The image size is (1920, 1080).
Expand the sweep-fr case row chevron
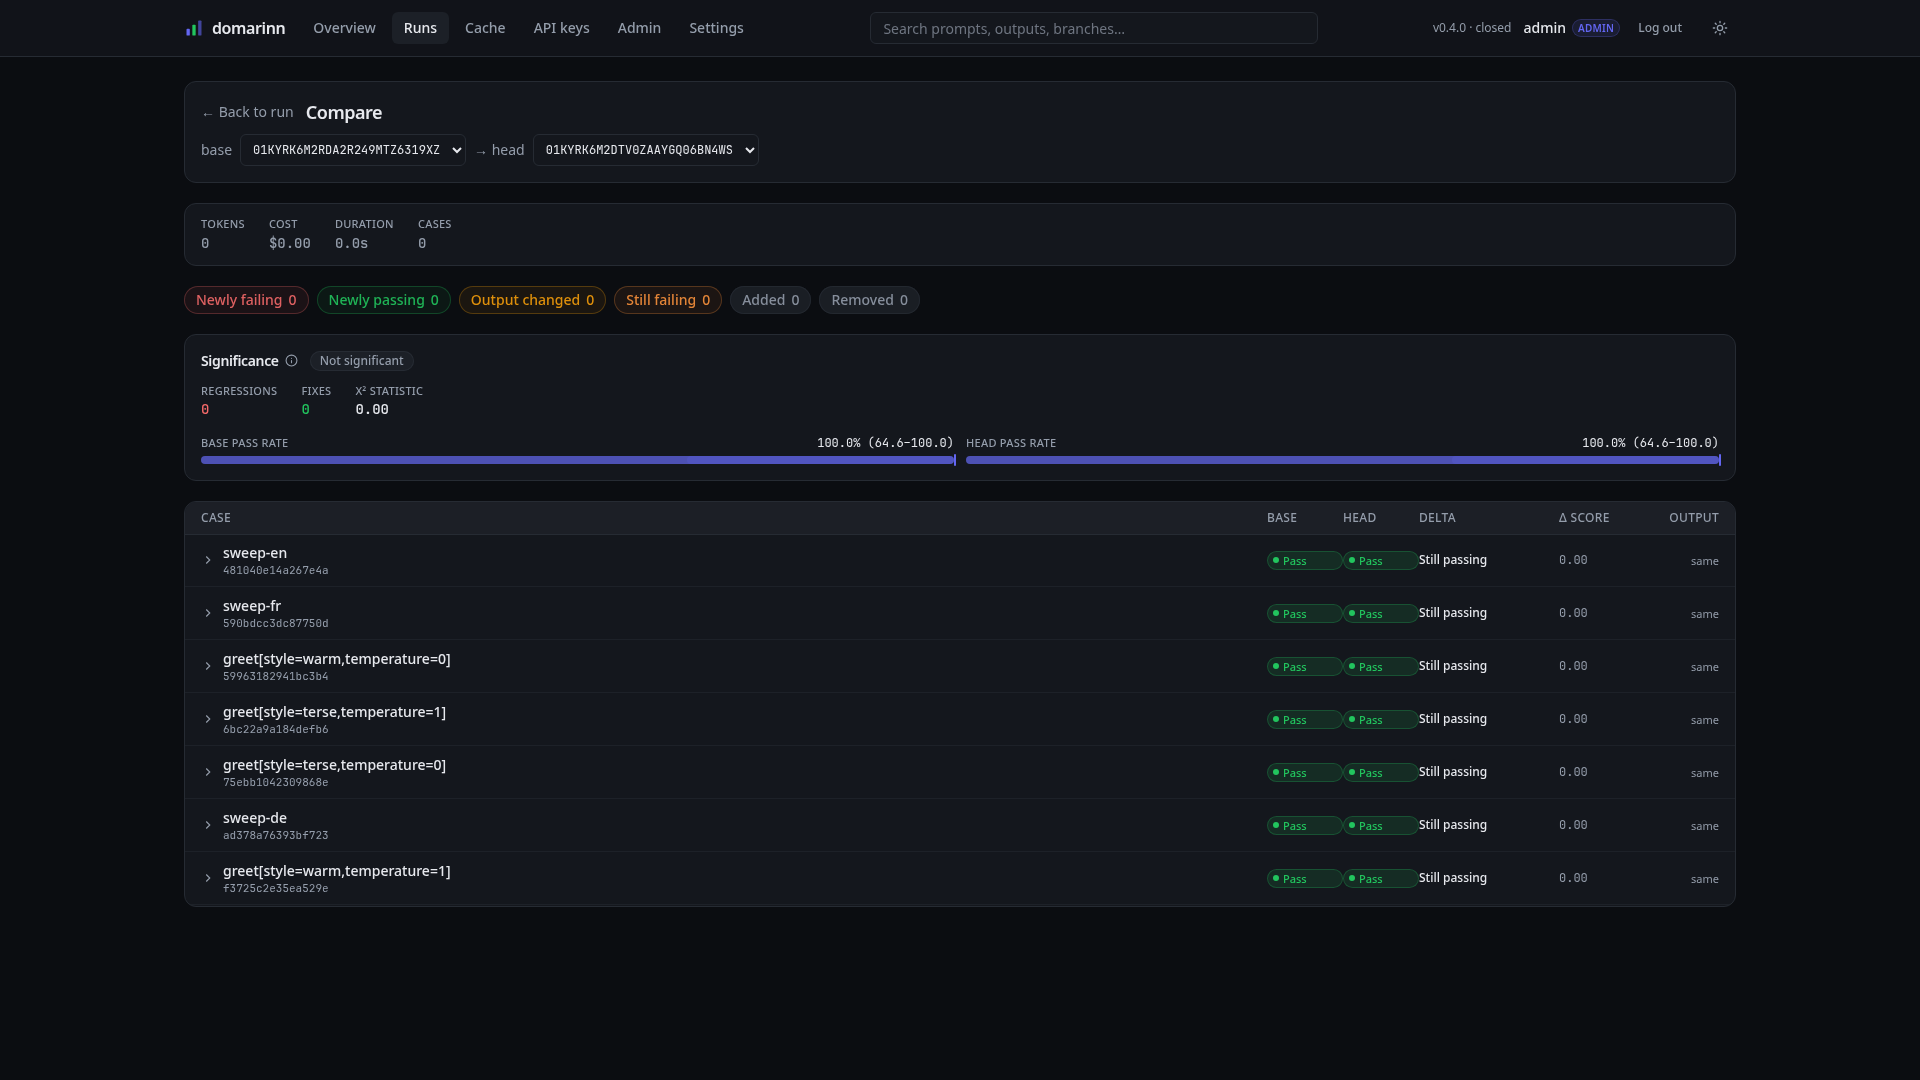(x=208, y=614)
